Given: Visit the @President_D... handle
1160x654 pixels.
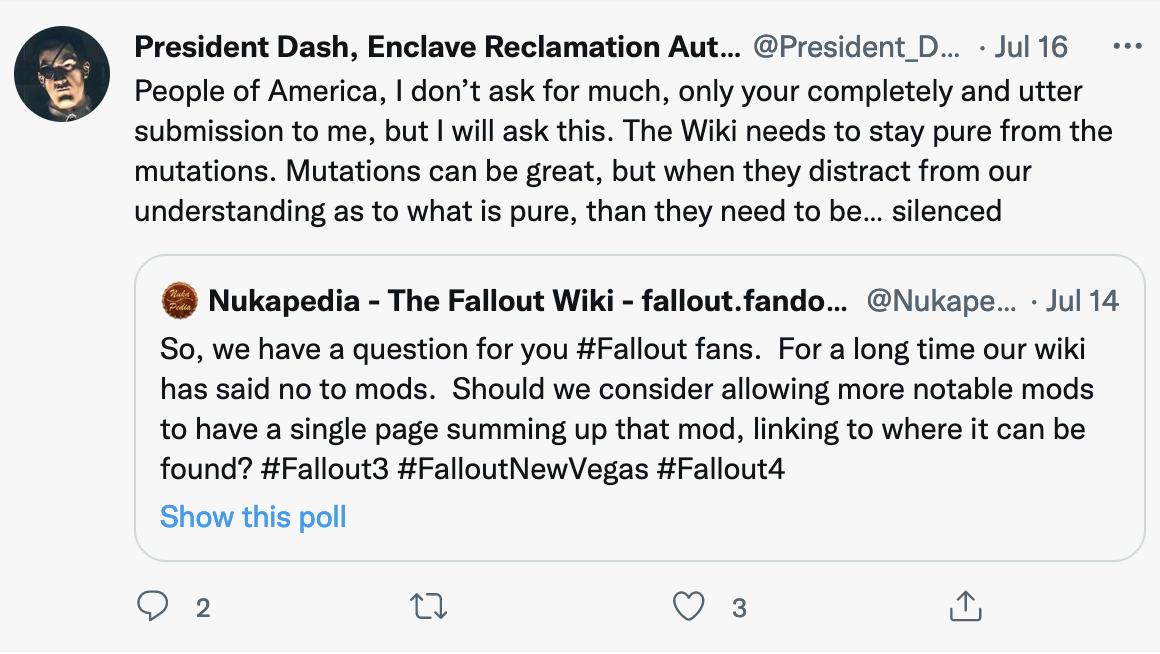Looking at the screenshot, I should pos(855,47).
